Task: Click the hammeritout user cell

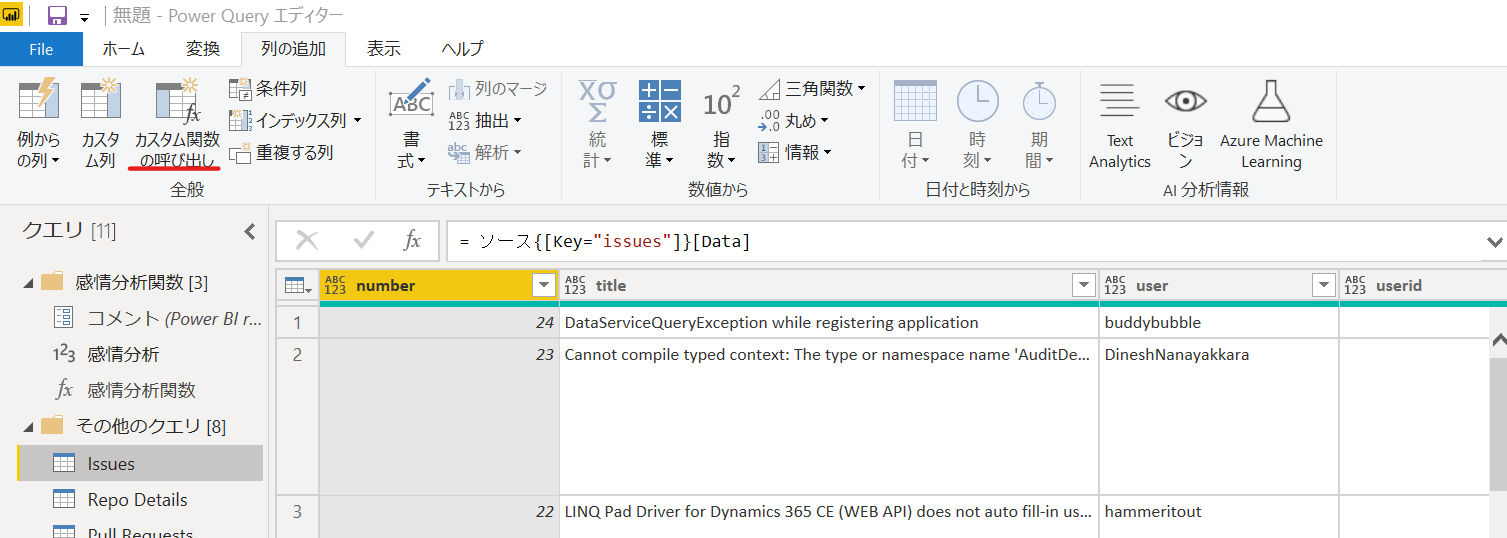Action: coord(1218,516)
